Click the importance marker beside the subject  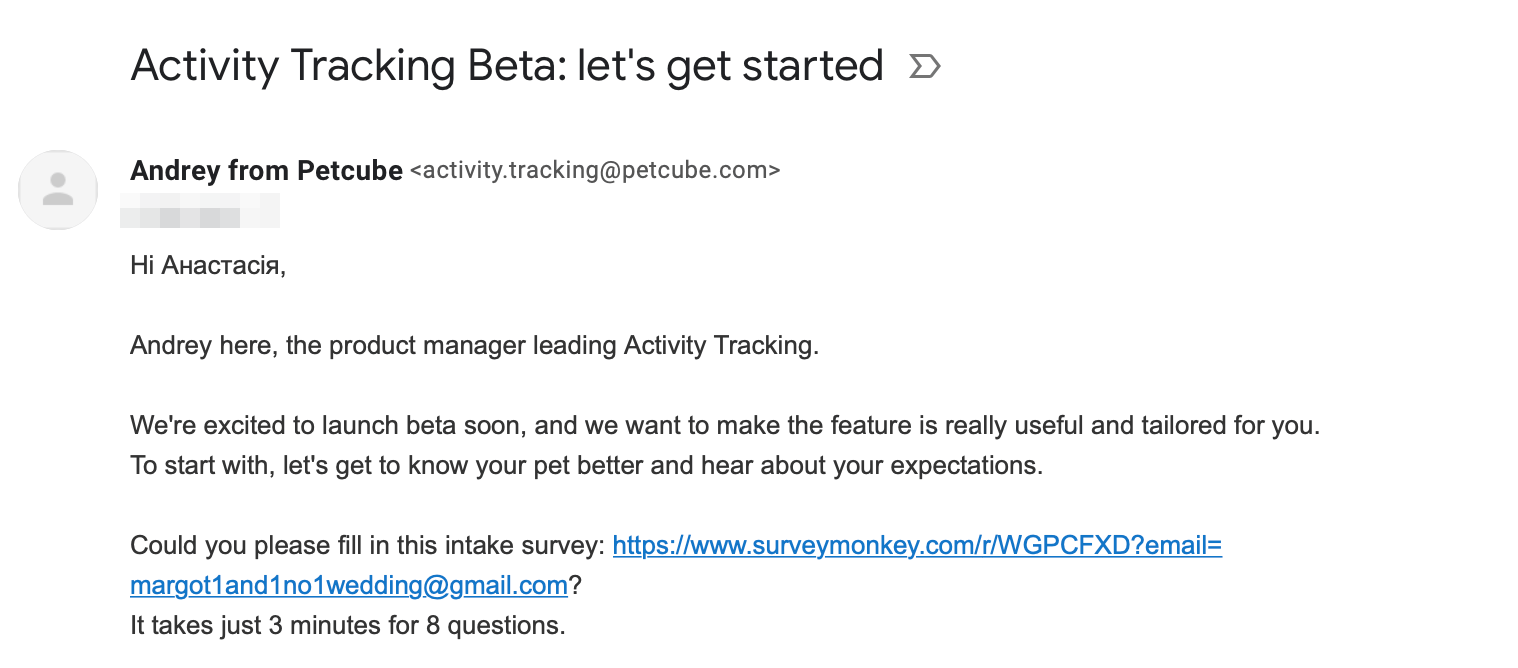coord(924,67)
